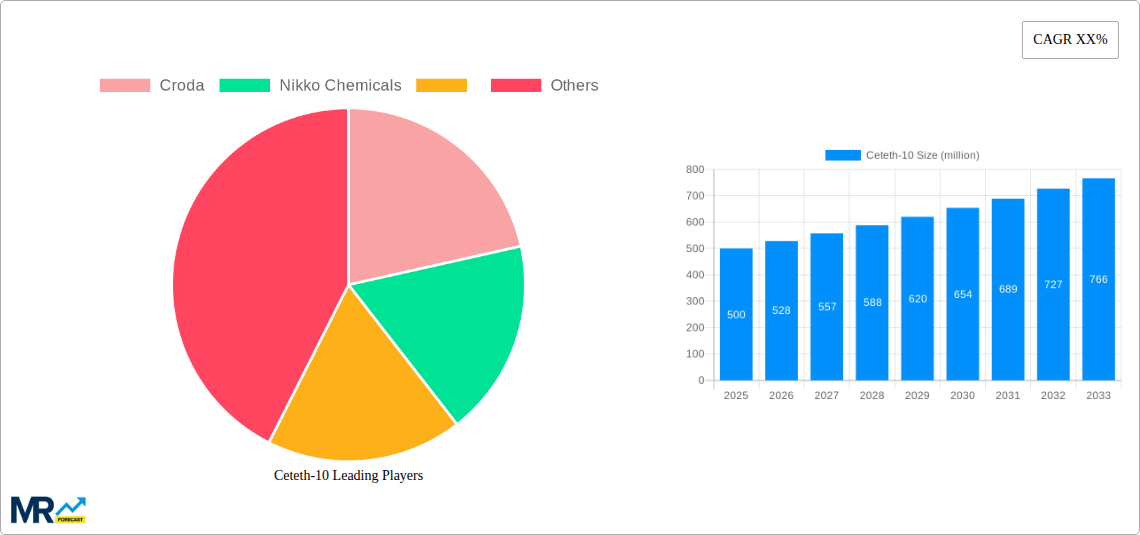Click the MR Forecast logo
The image size is (1140, 535).
pyautogui.click(x=49, y=510)
